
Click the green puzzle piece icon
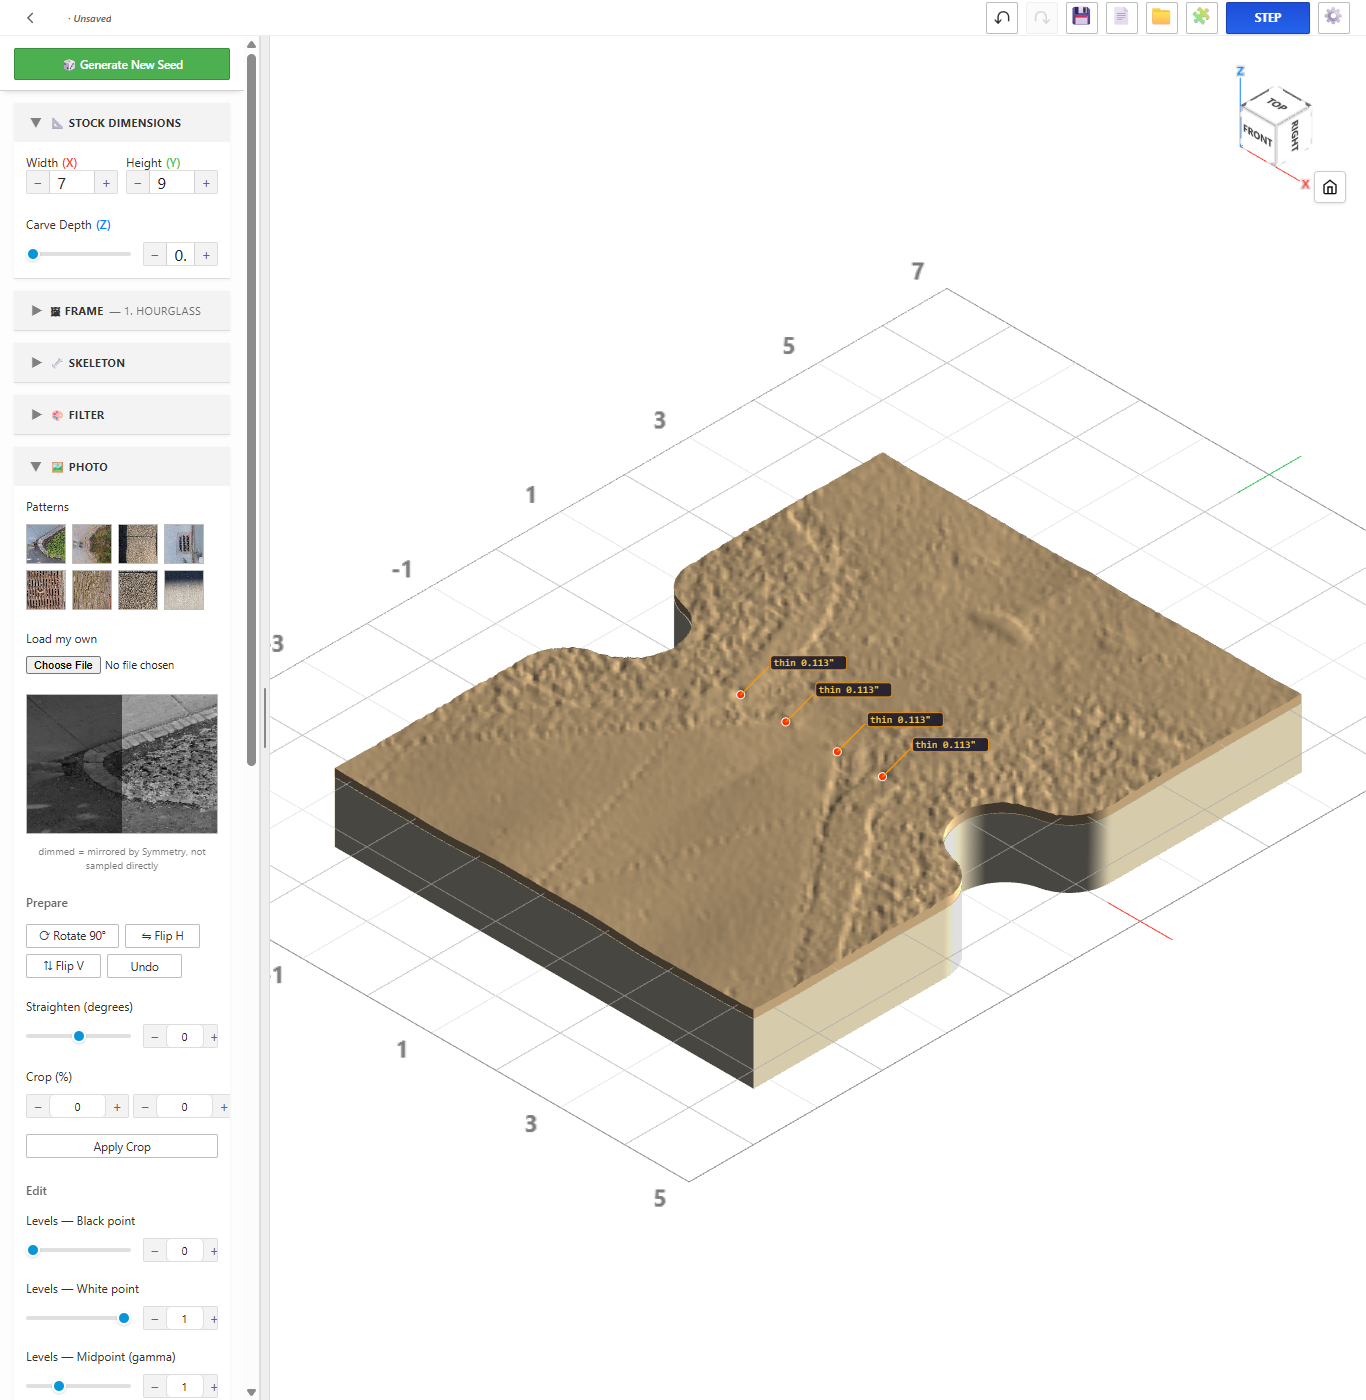pyautogui.click(x=1201, y=18)
